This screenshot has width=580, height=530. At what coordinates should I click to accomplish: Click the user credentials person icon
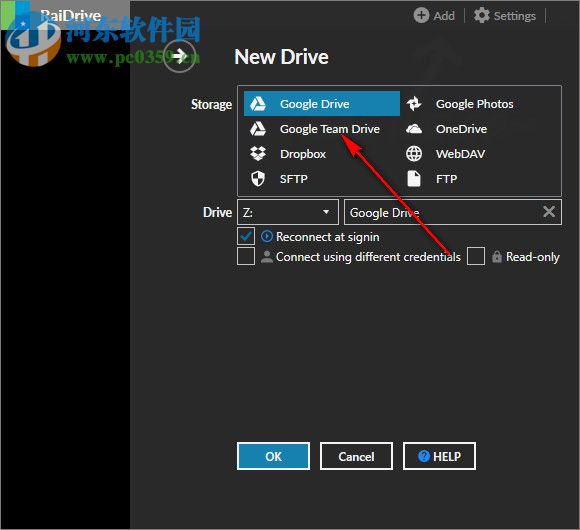pyautogui.click(x=267, y=256)
